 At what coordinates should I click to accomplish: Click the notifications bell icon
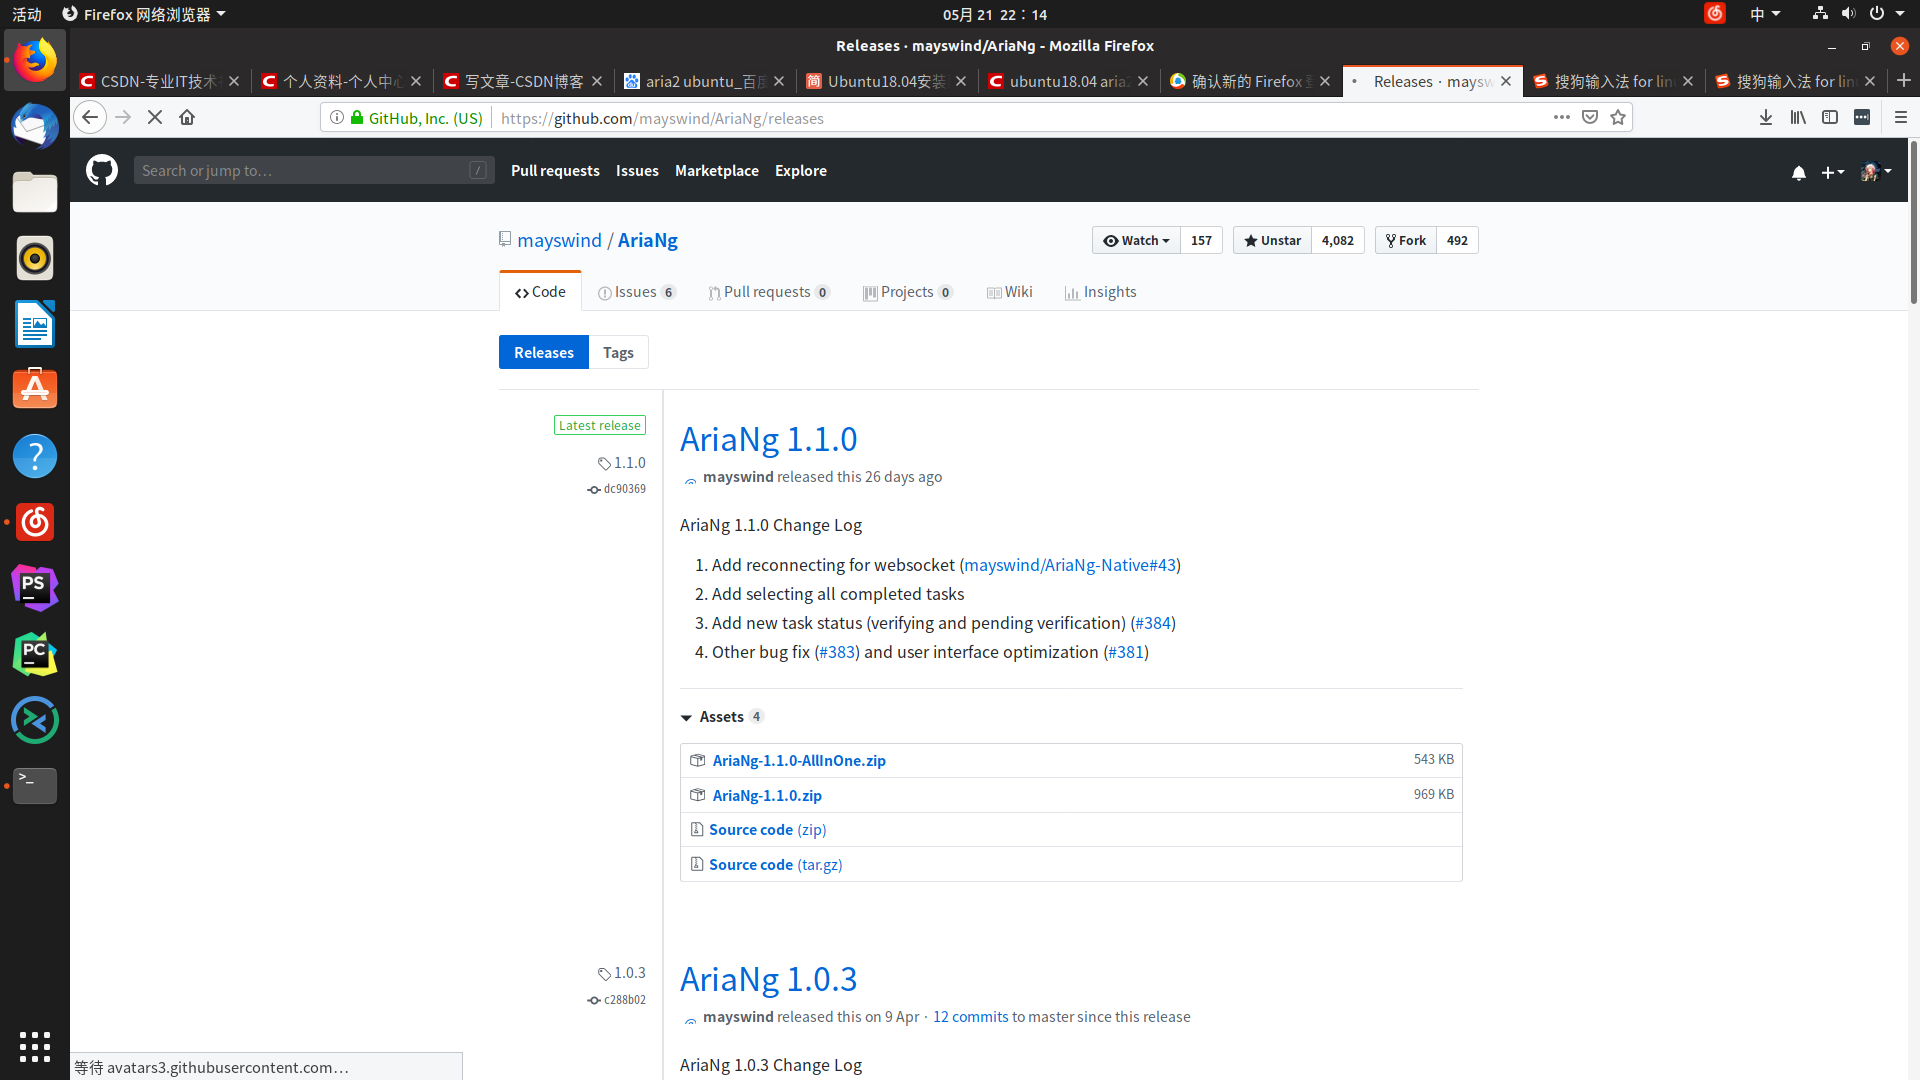click(1799, 172)
